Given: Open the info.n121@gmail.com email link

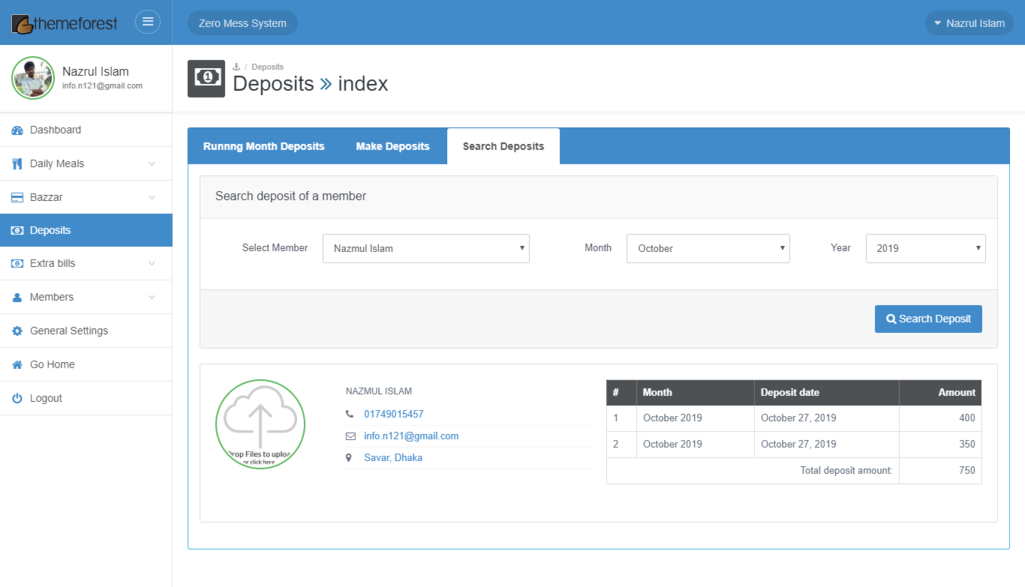Looking at the screenshot, I should (411, 436).
